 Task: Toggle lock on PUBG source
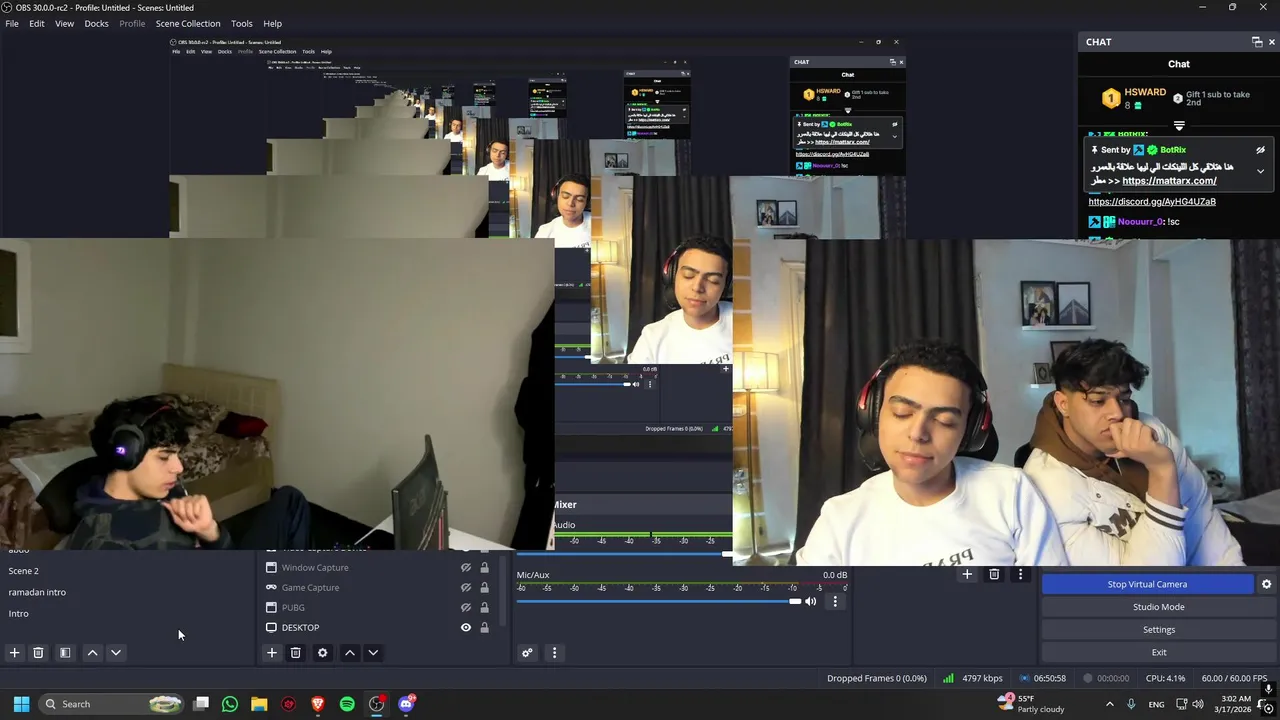coord(484,607)
